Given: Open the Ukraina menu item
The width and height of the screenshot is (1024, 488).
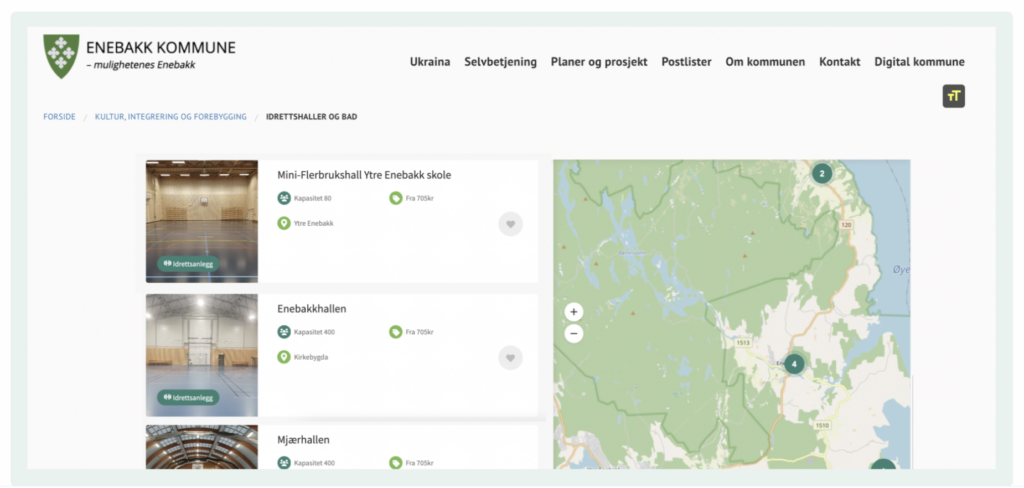Looking at the screenshot, I should tap(430, 62).
